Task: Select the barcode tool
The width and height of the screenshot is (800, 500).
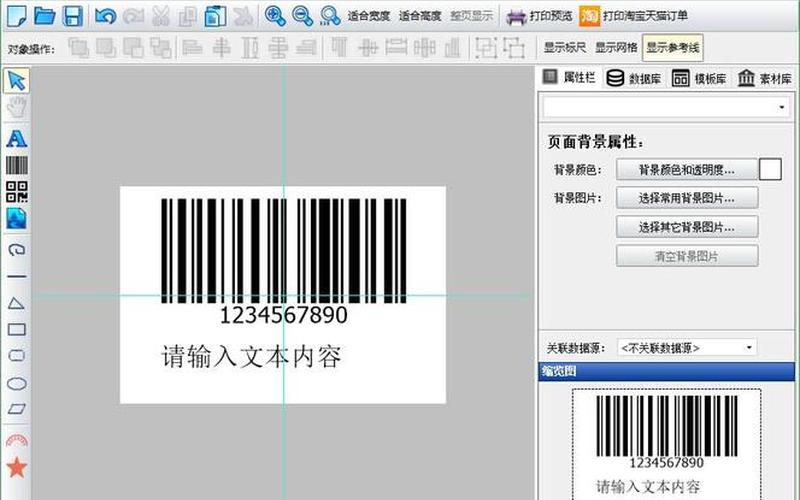Action: (x=16, y=165)
